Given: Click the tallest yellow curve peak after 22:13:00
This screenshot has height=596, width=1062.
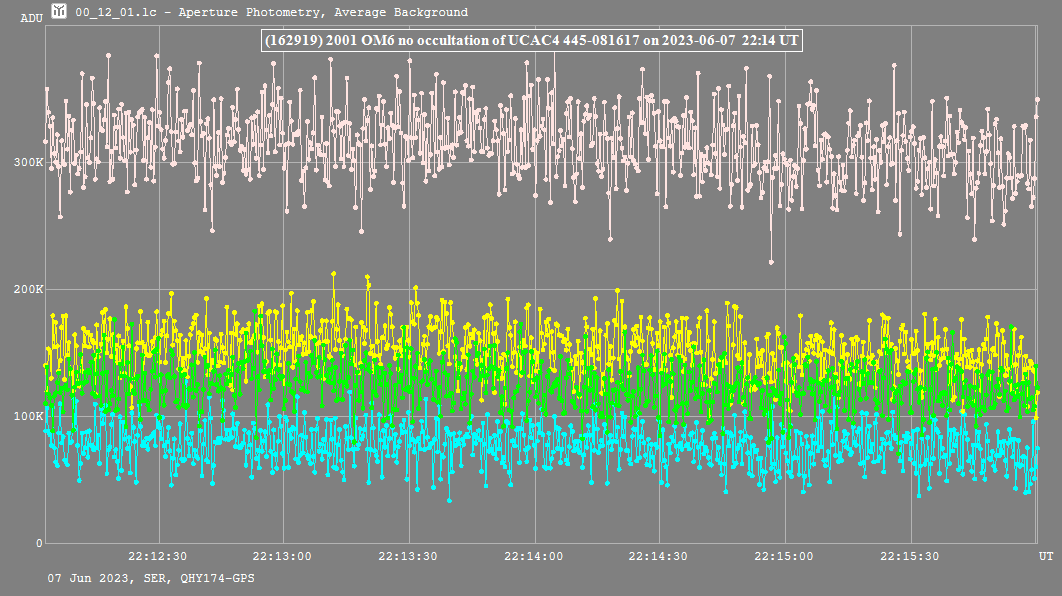Looking at the screenshot, I should [333, 273].
